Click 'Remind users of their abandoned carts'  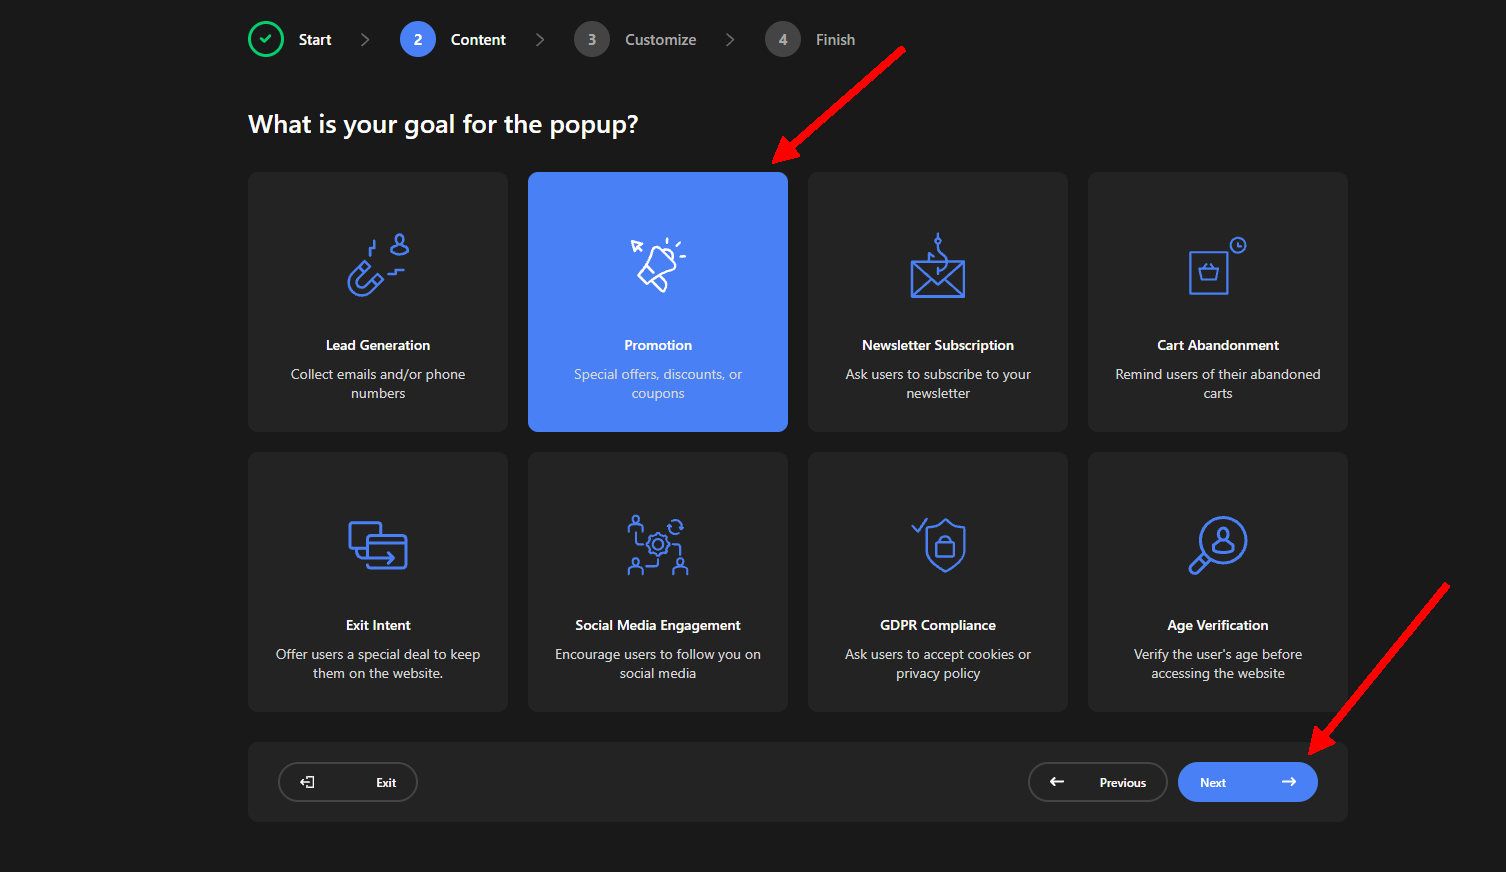[1218, 384]
